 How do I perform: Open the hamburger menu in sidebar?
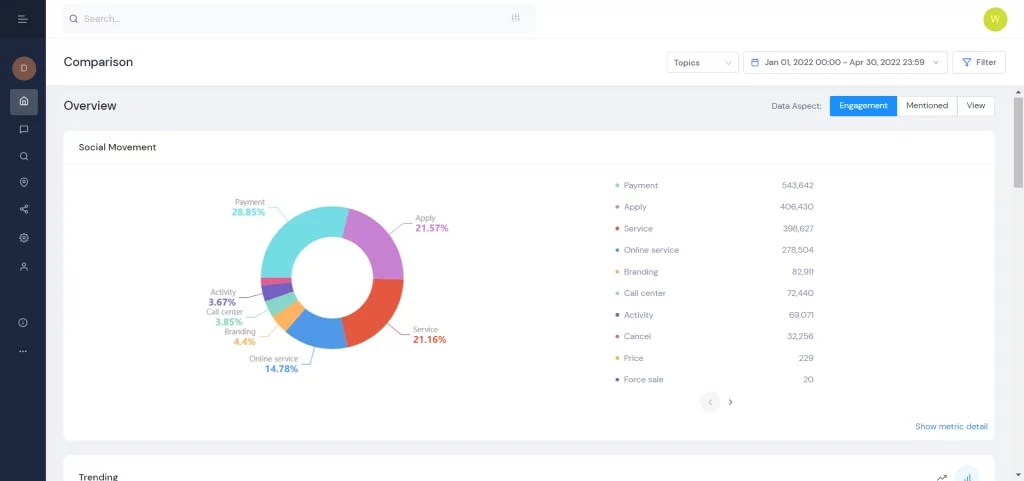pos(22,19)
